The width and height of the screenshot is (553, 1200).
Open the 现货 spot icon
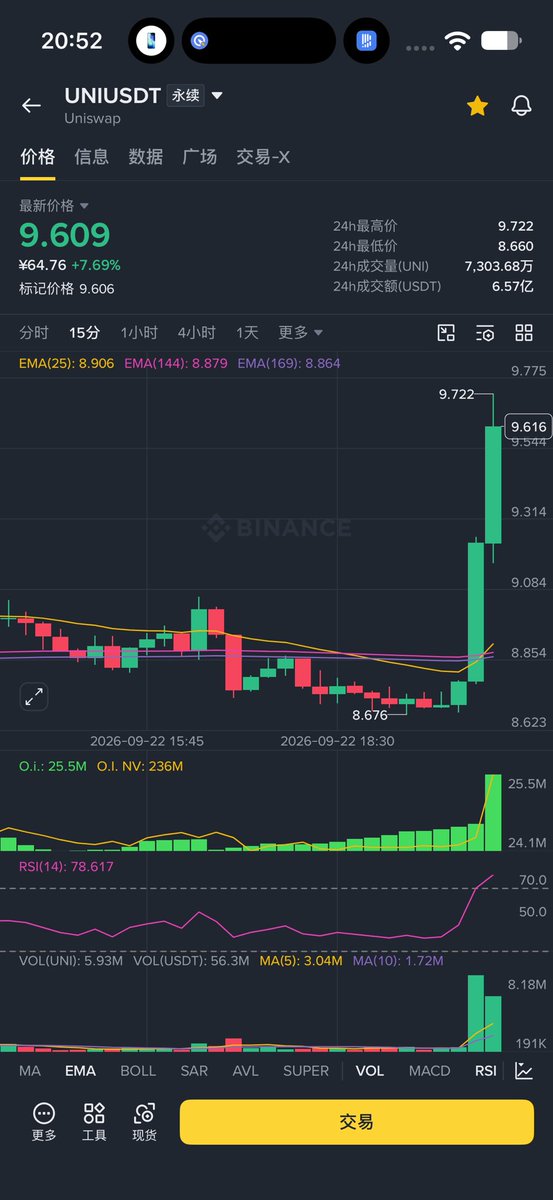click(x=144, y=1121)
